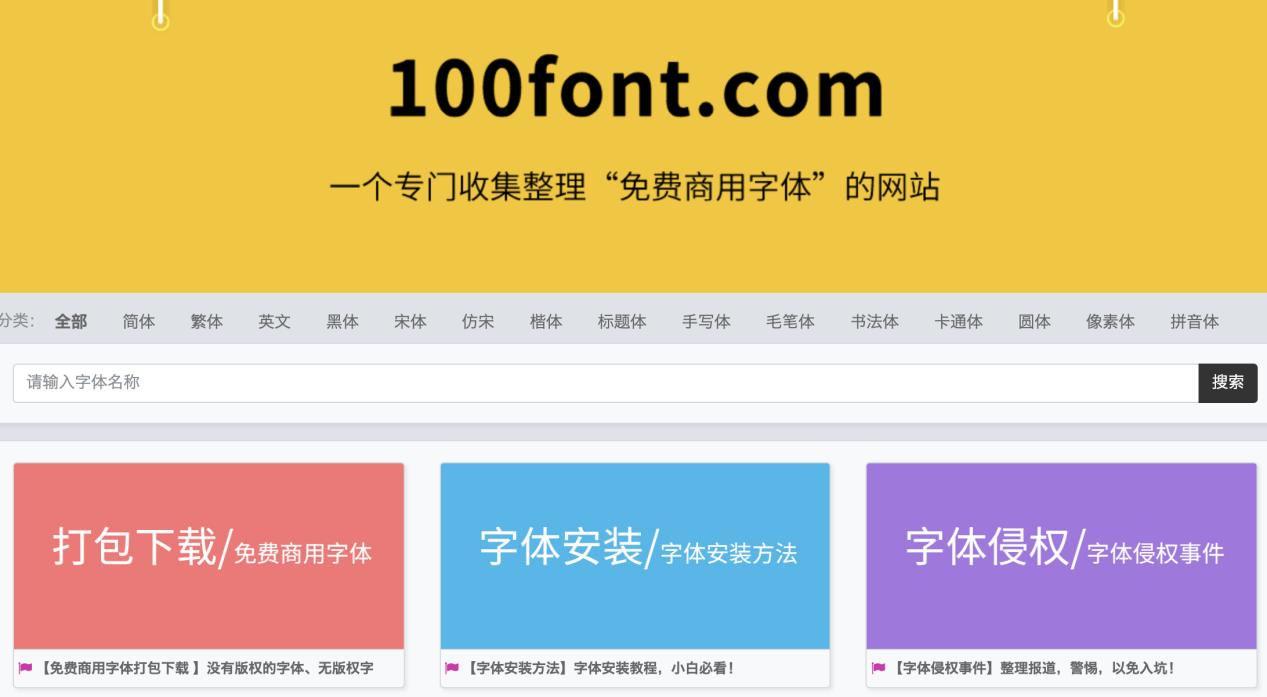Open the purple 字体侵权 banner card
The image size is (1267, 697).
1061,555
